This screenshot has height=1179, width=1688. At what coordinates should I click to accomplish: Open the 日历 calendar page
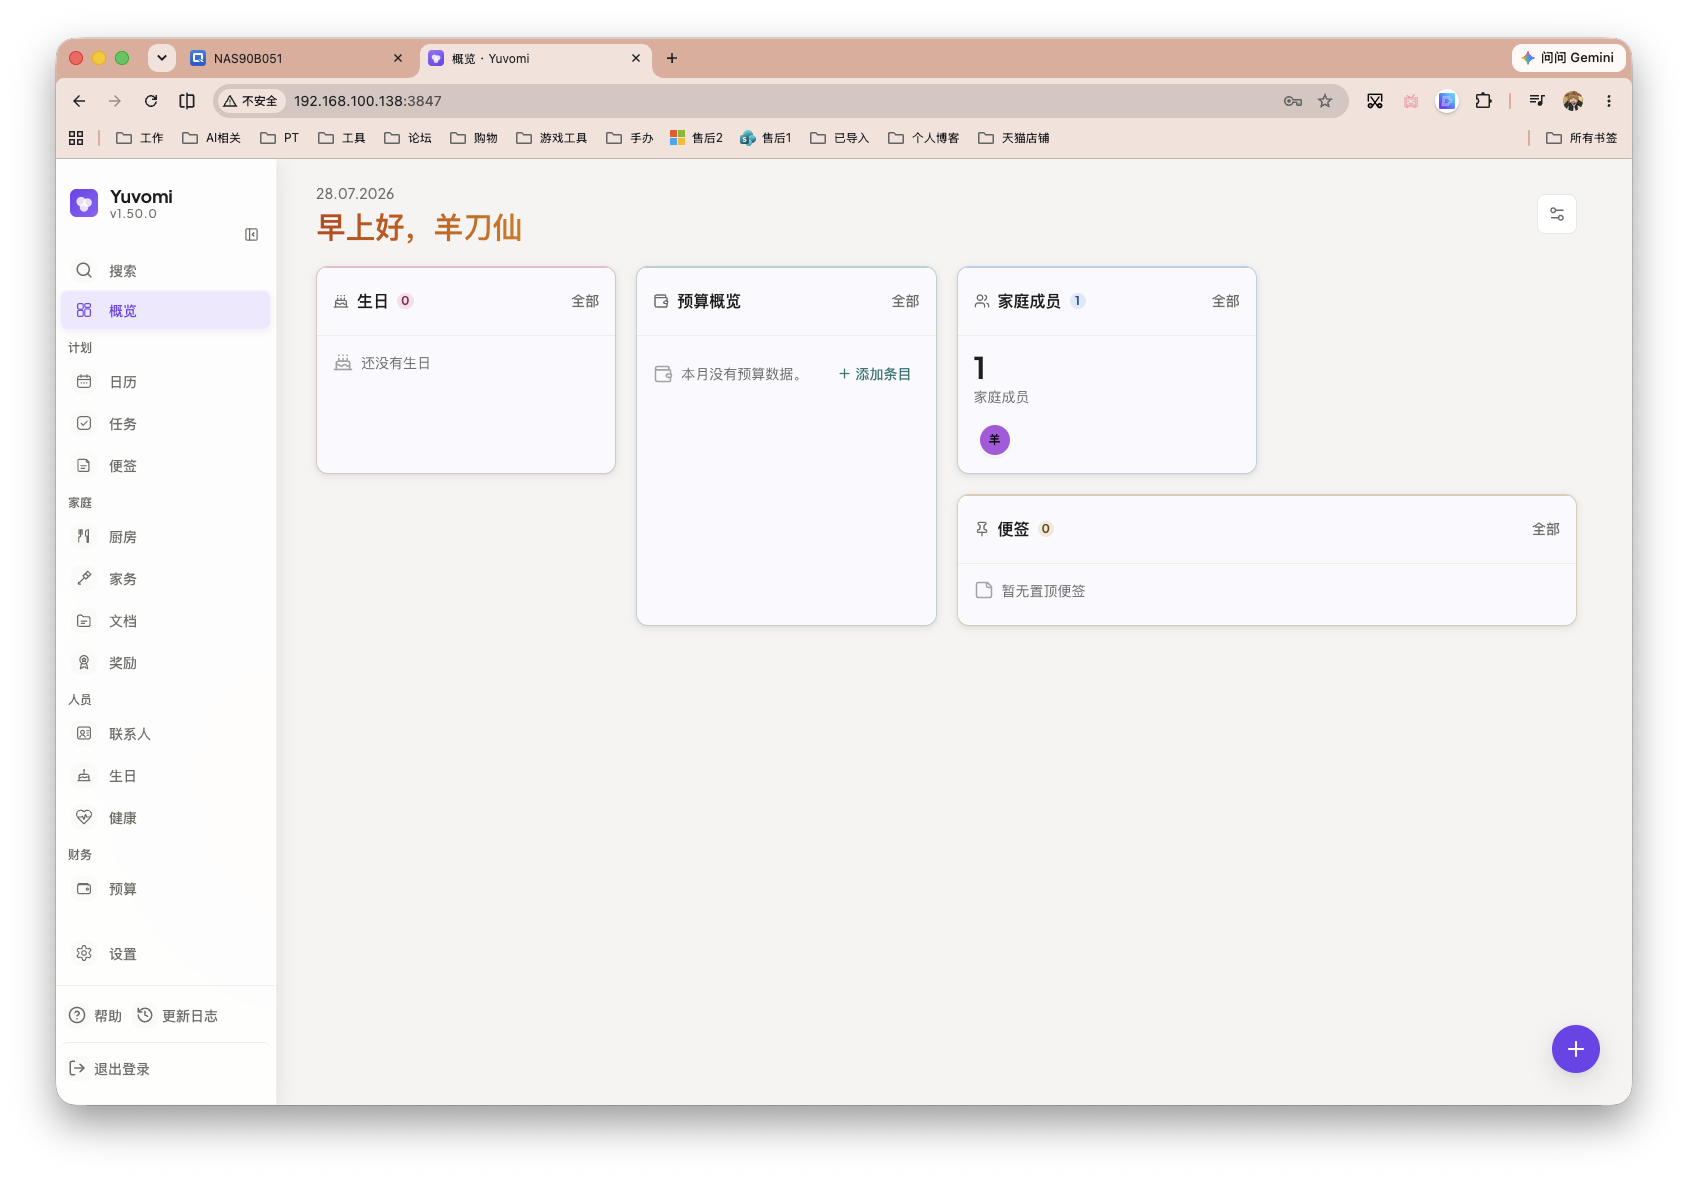click(166, 381)
